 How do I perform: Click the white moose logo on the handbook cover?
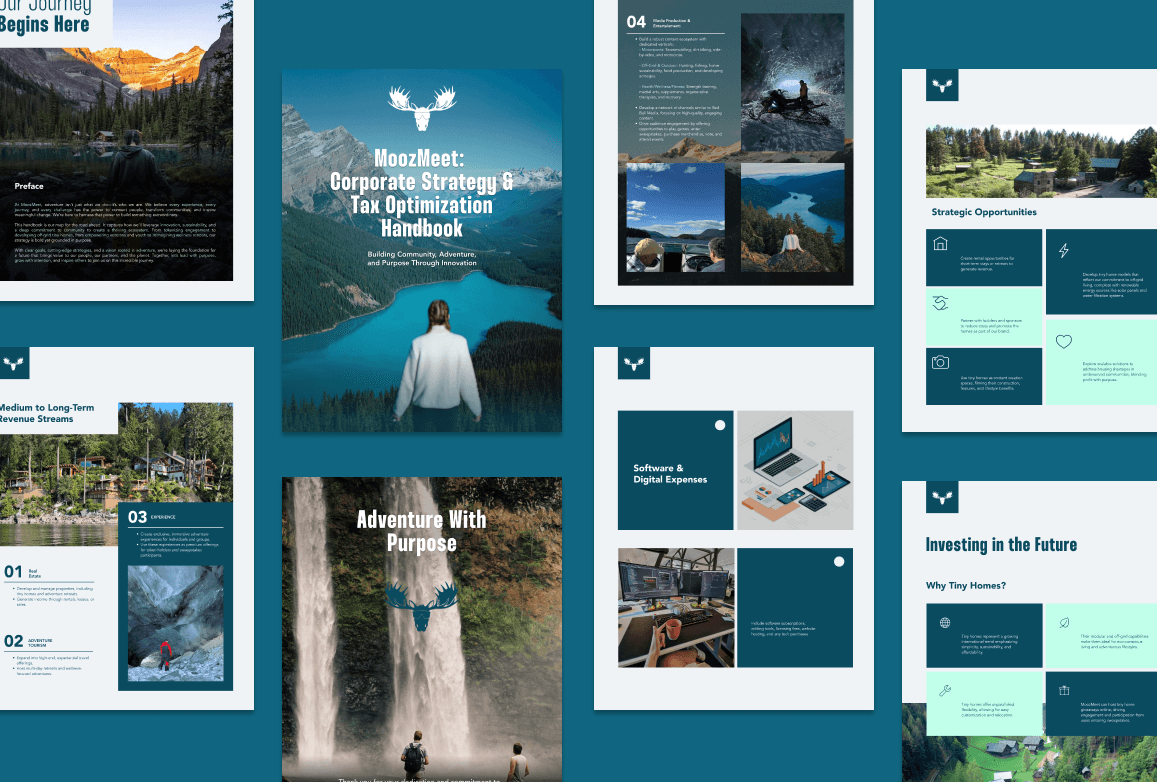click(x=422, y=108)
